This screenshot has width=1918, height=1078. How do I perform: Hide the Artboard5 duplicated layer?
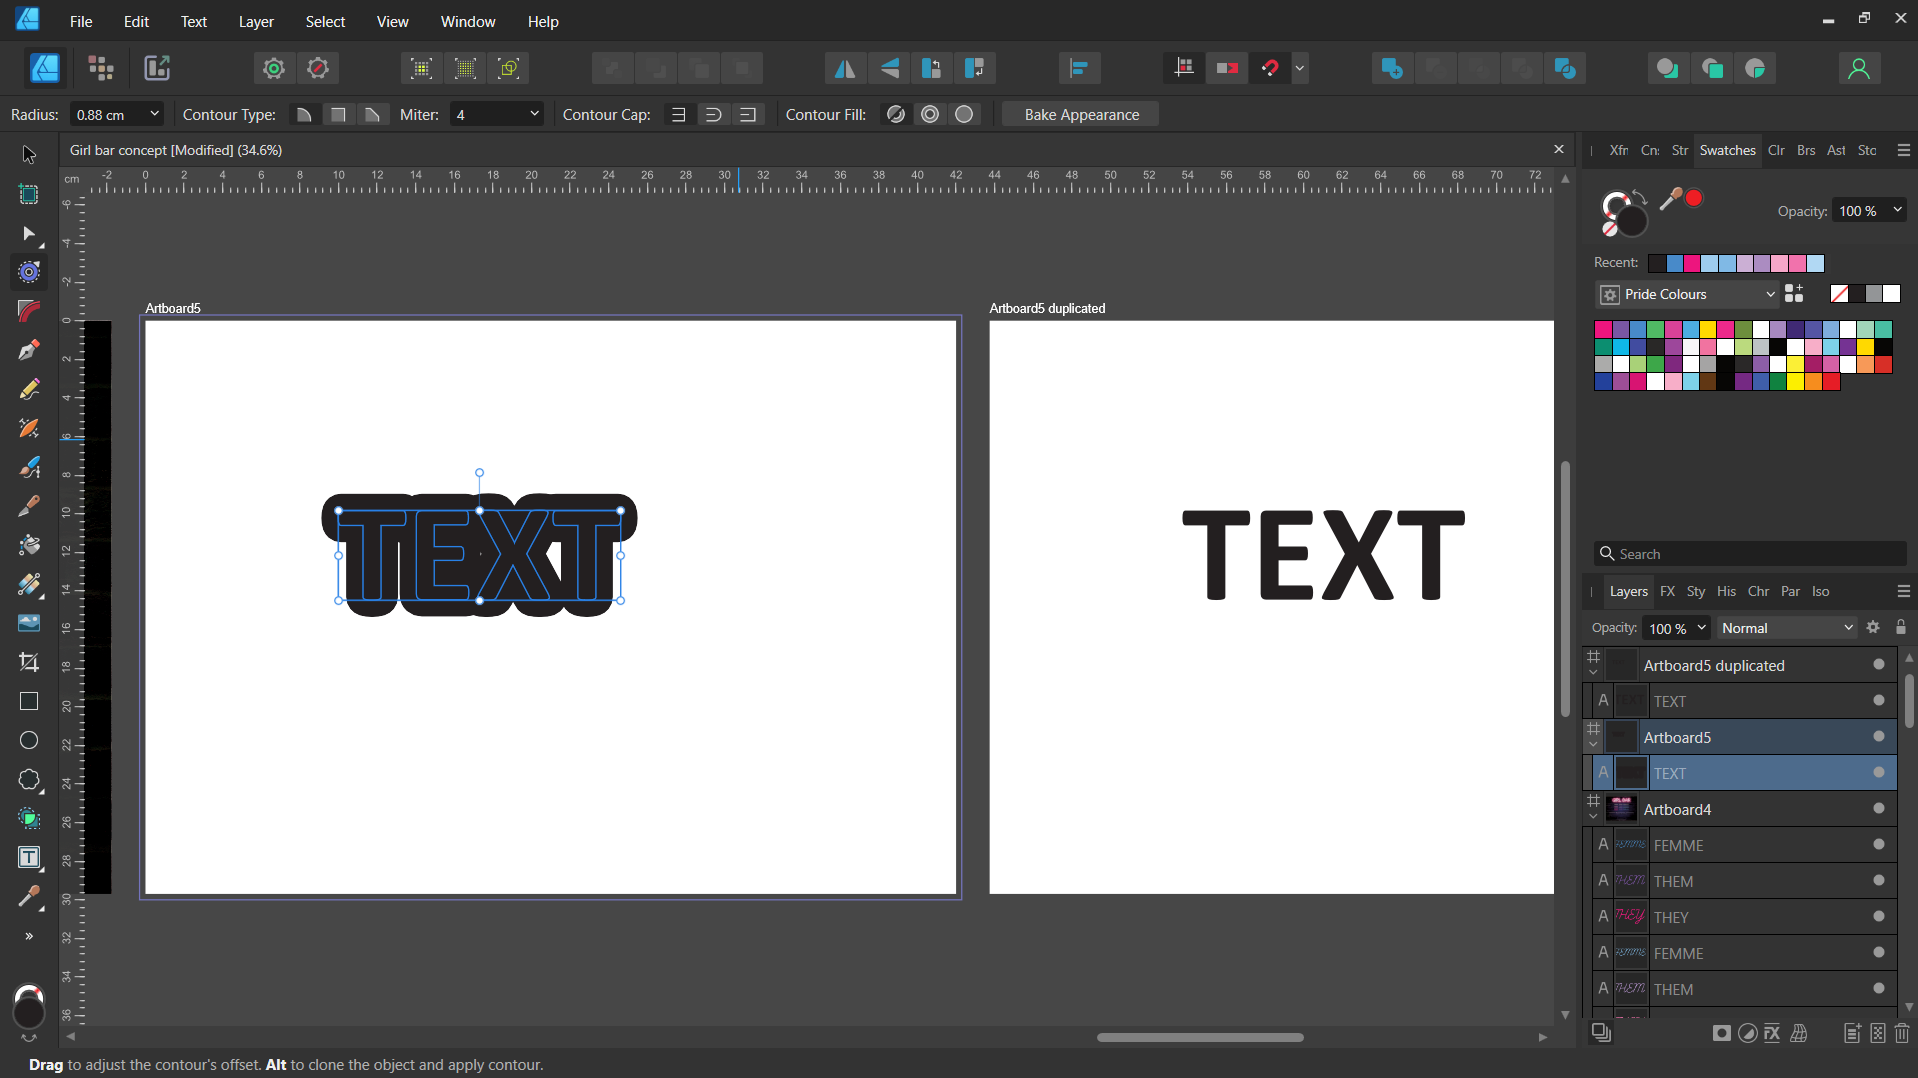click(1879, 665)
